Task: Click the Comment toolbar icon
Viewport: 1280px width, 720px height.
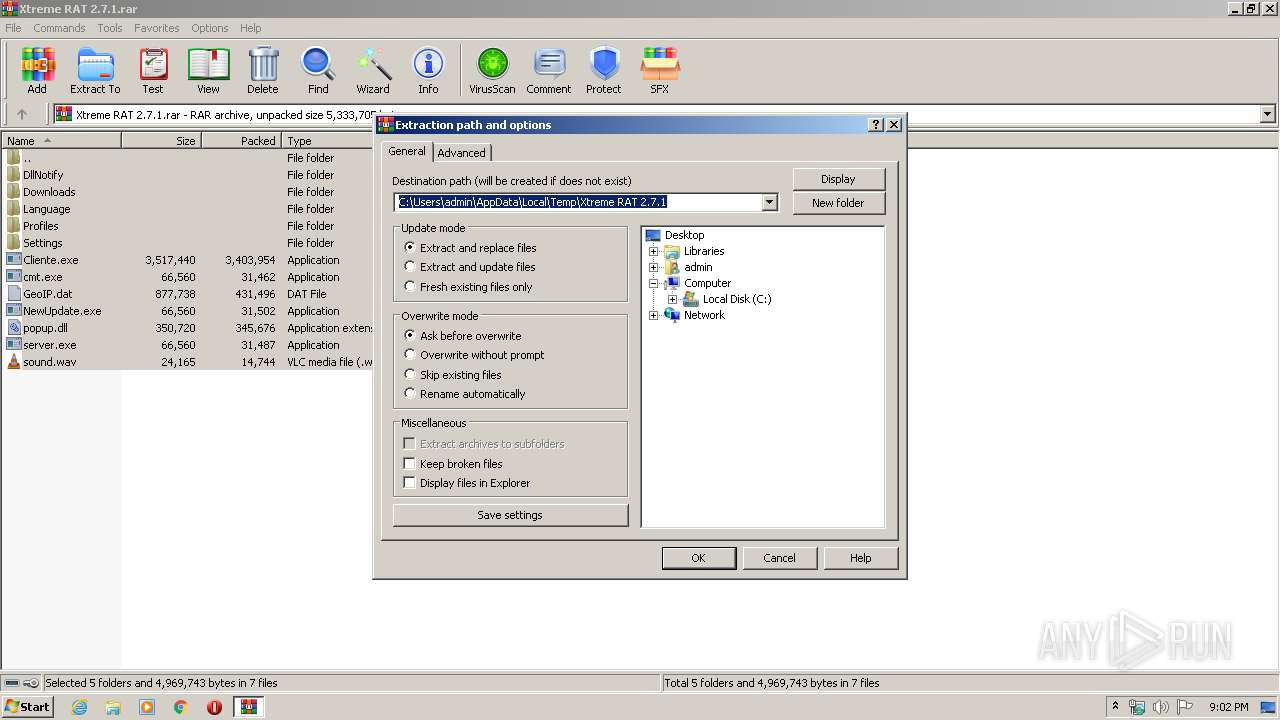Action: tap(549, 70)
